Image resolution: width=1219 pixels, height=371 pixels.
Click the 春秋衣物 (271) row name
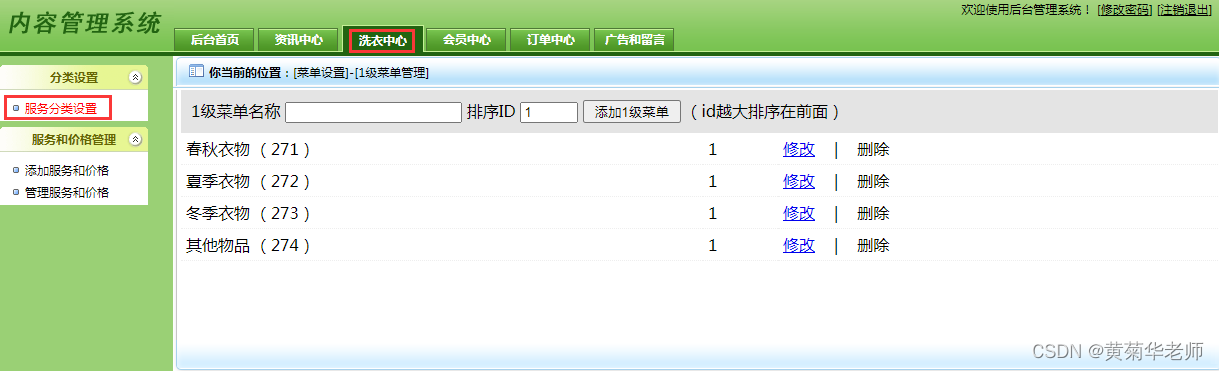[249, 150]
